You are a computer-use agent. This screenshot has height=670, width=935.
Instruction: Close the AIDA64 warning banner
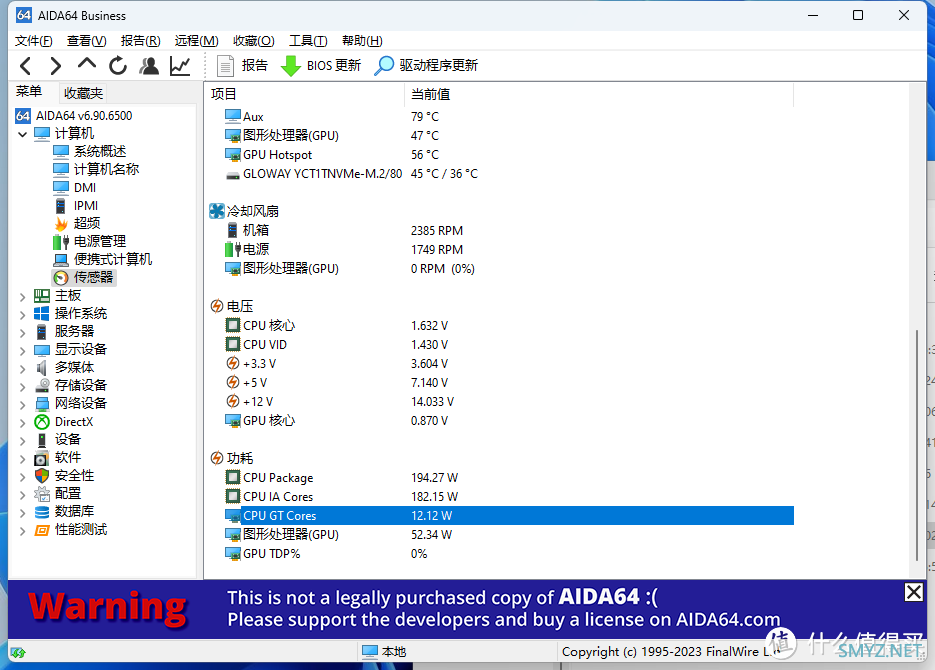pyautogui.click(x=914, y=592)
